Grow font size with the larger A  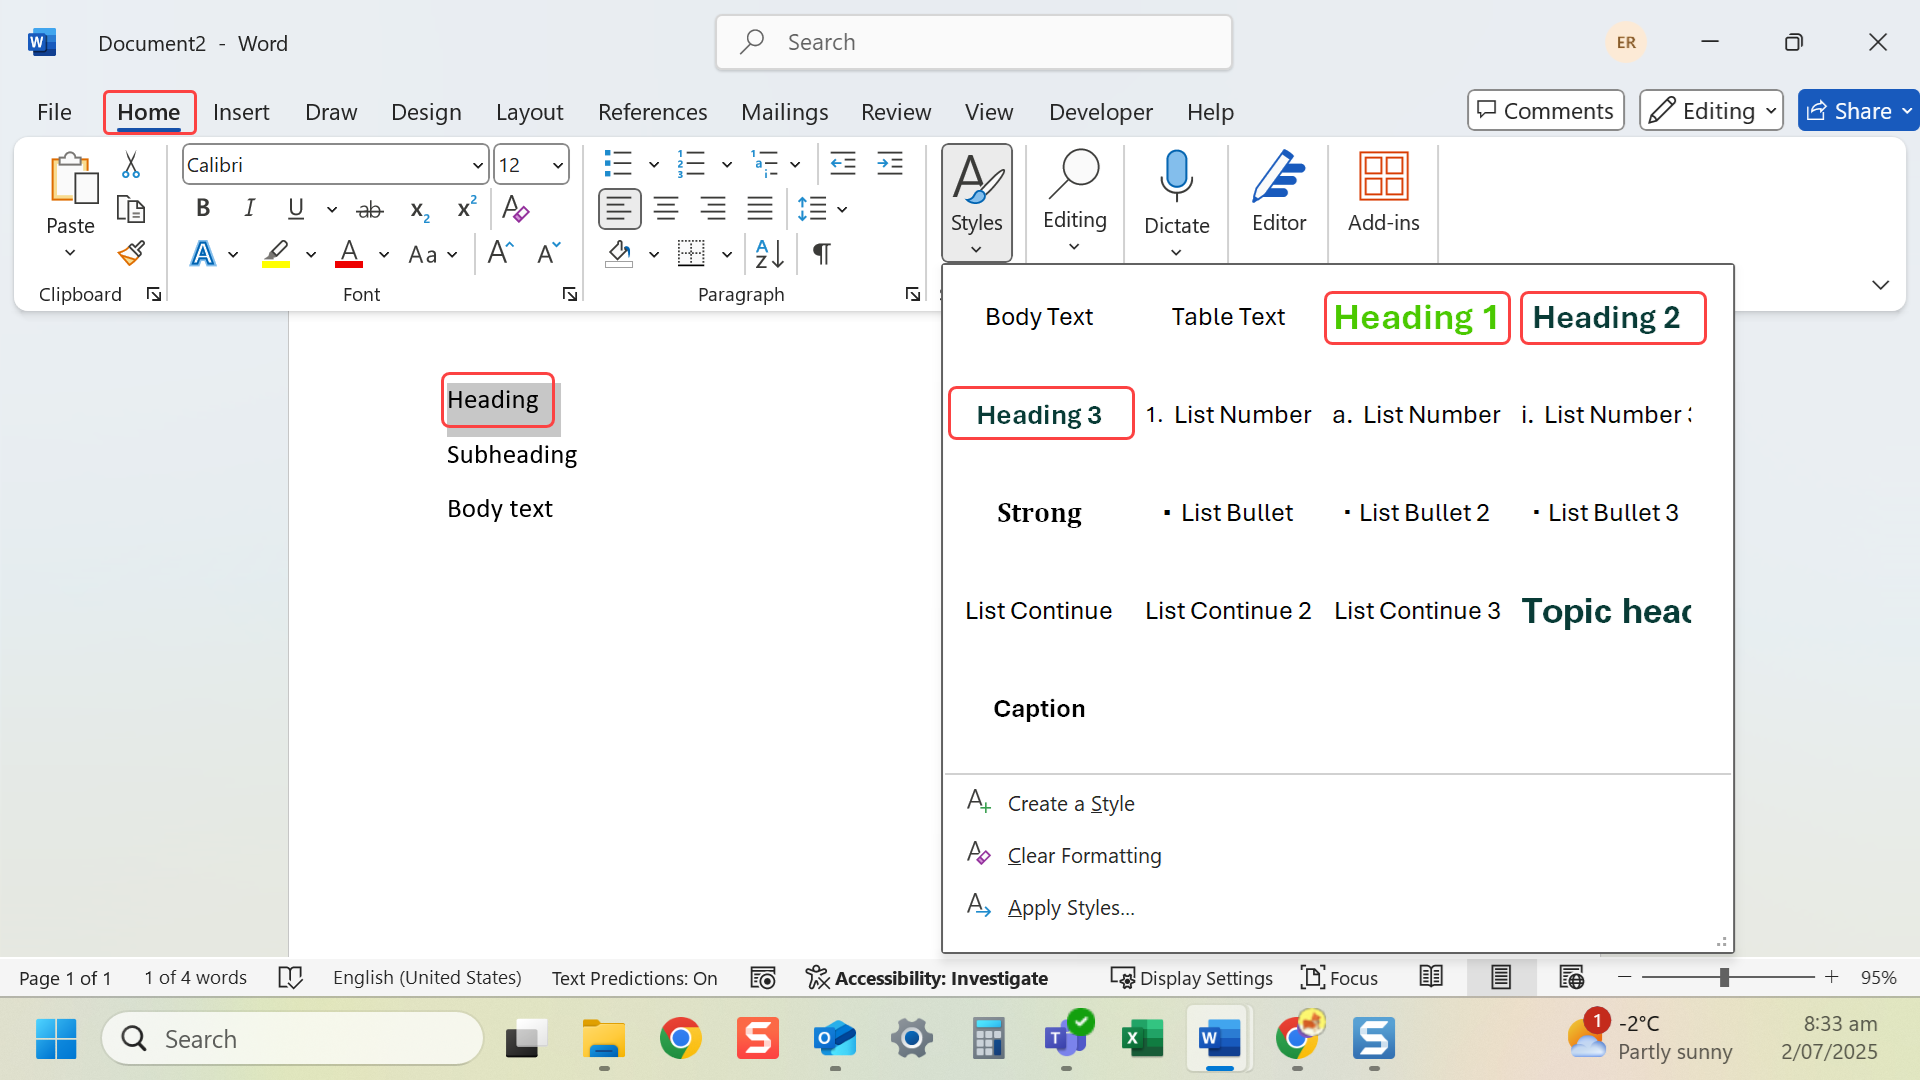[x=500, y=253]
